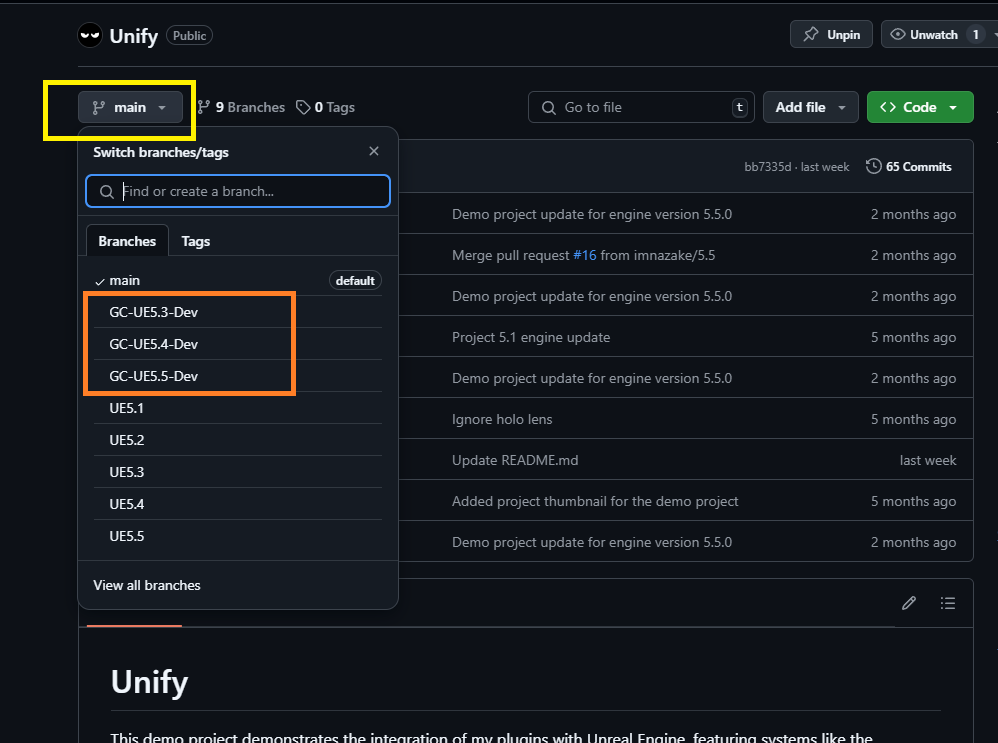Choose the UE5.1 branch
998x743 pixels.
(x=238, y=408)
